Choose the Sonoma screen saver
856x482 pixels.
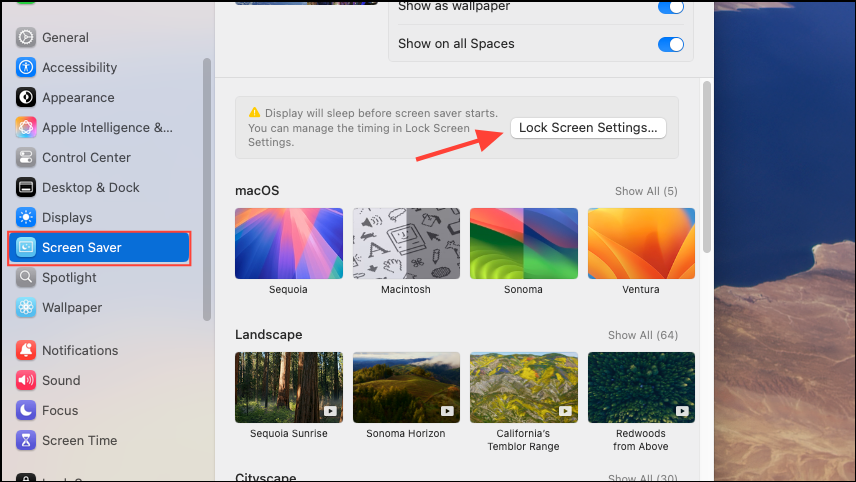pos(524,243)
